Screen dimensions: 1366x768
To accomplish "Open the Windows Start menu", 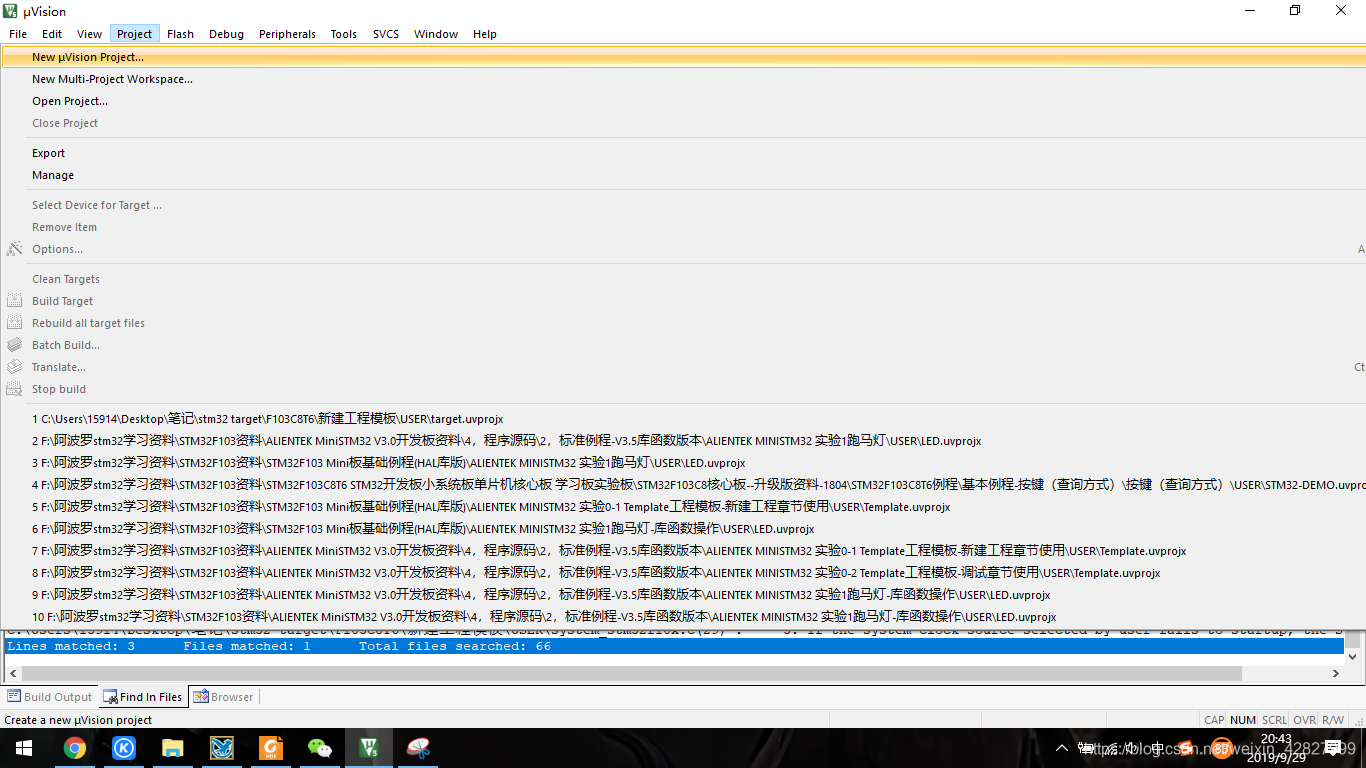I will click(24, 748).
